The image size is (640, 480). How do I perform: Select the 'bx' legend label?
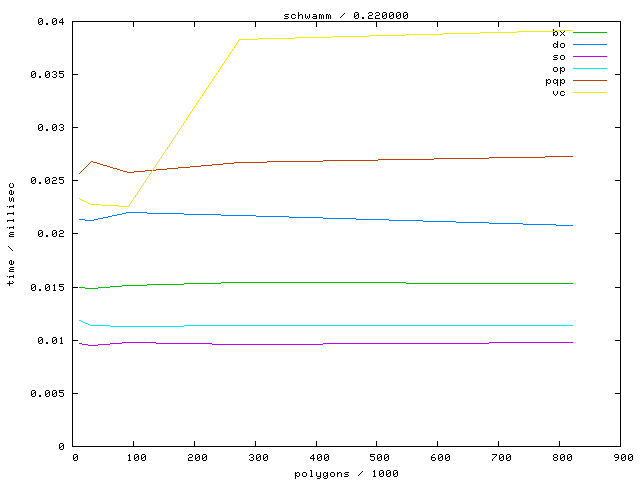558,32
